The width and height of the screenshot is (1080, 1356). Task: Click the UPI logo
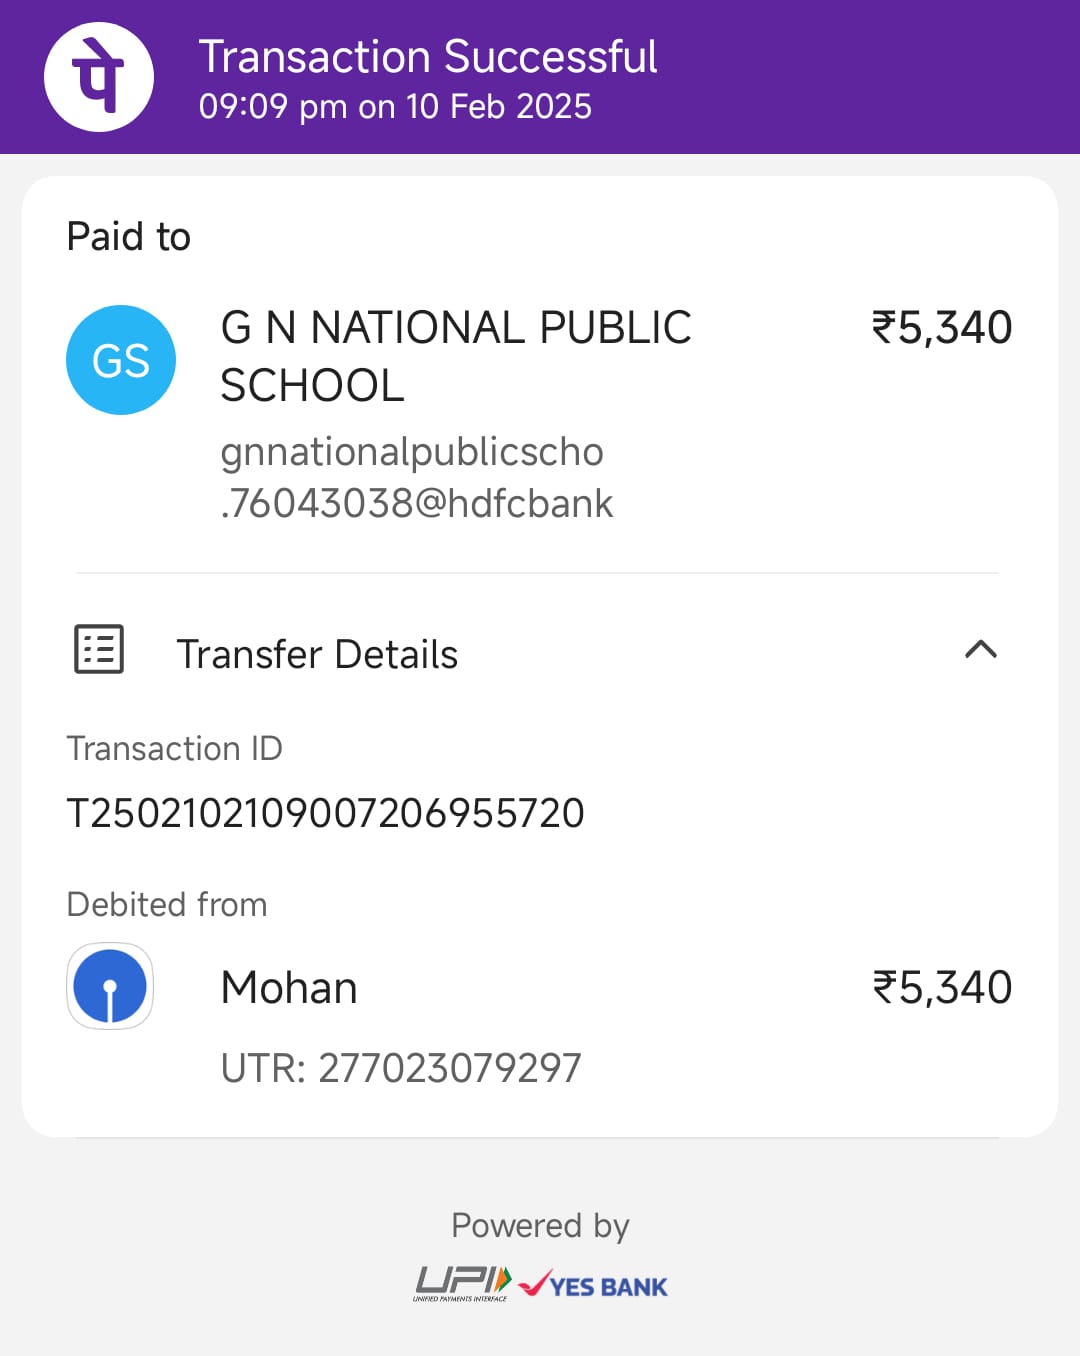[x=462, y=1283]
